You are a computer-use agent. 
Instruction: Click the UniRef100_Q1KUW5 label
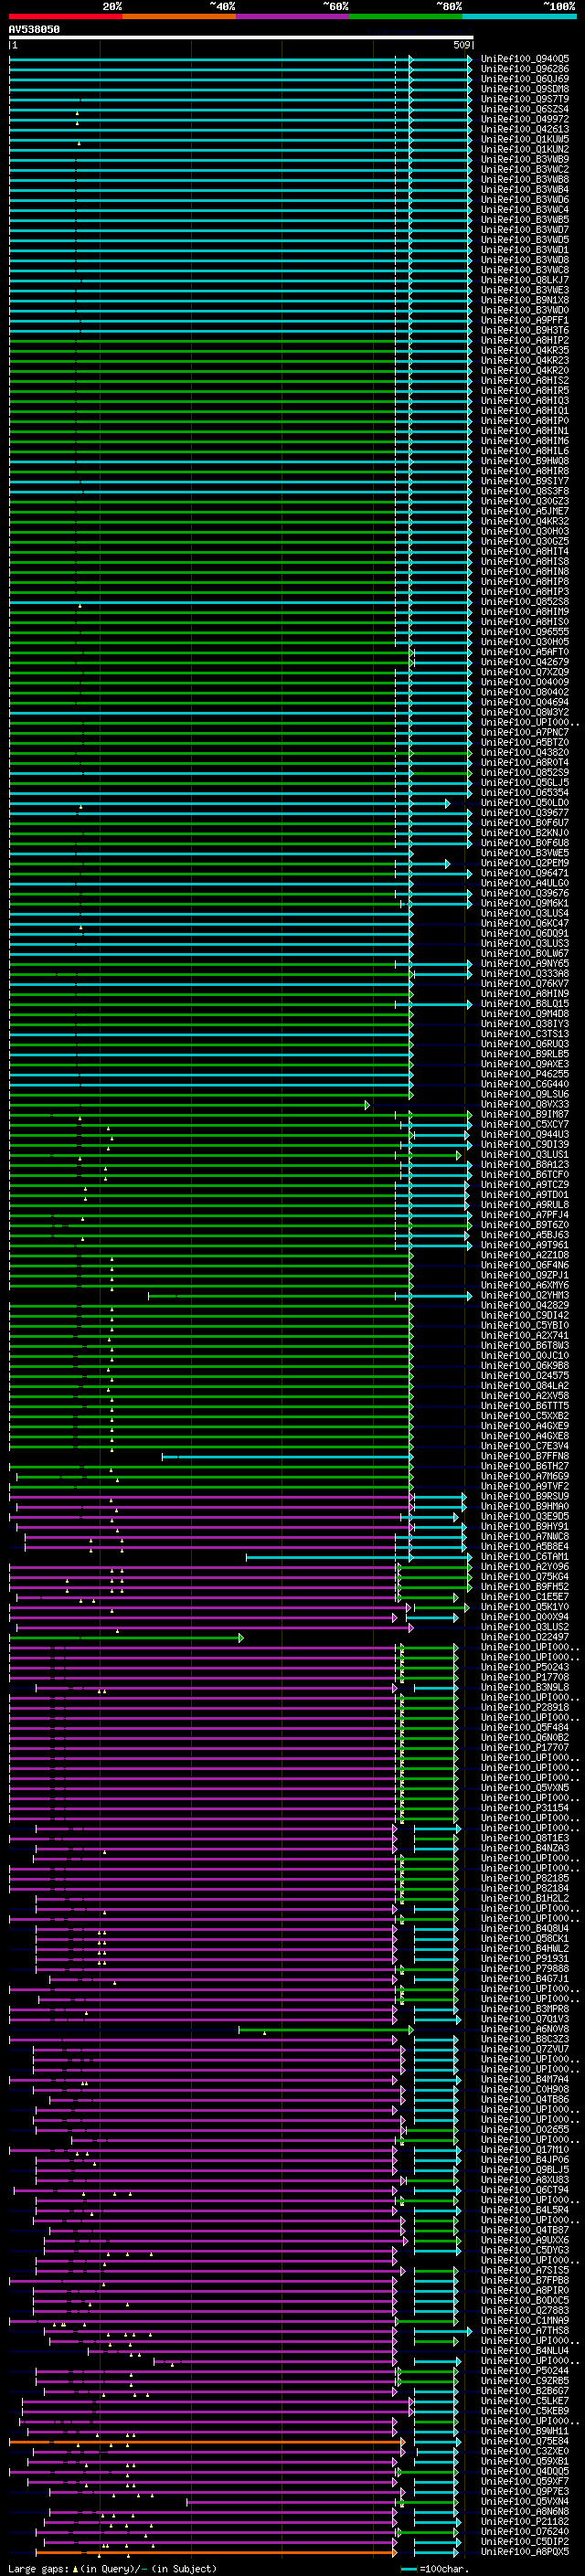[x=525, y=139]
